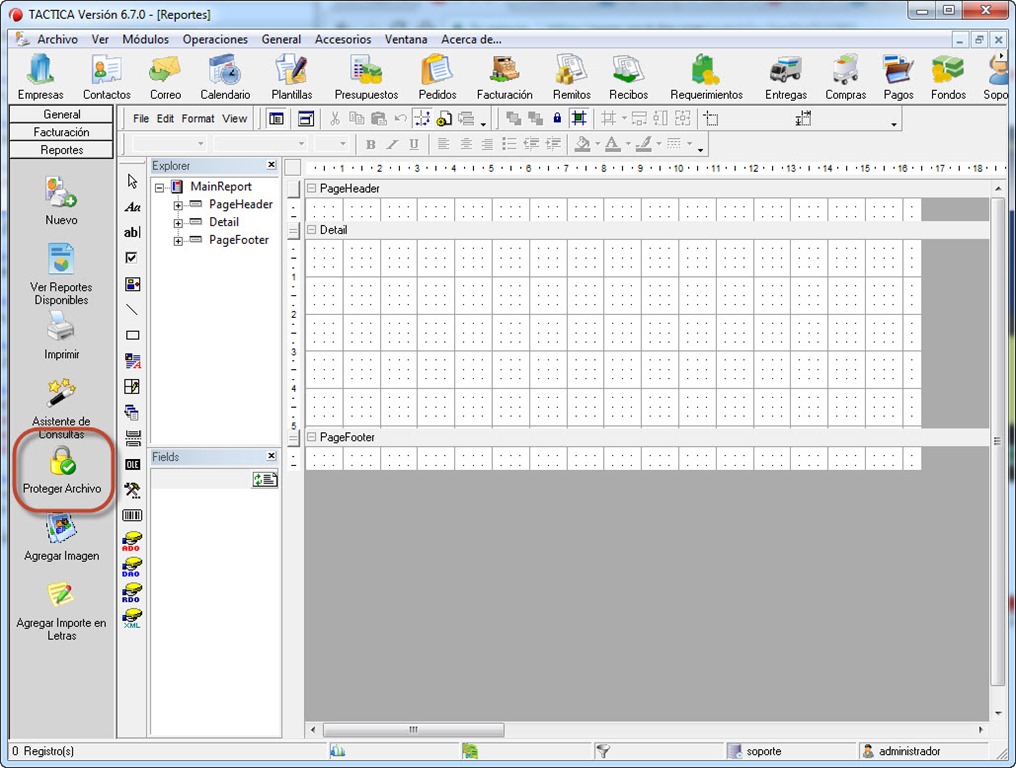
Task: Select the XML data control tool
Action: pos(132,618)
